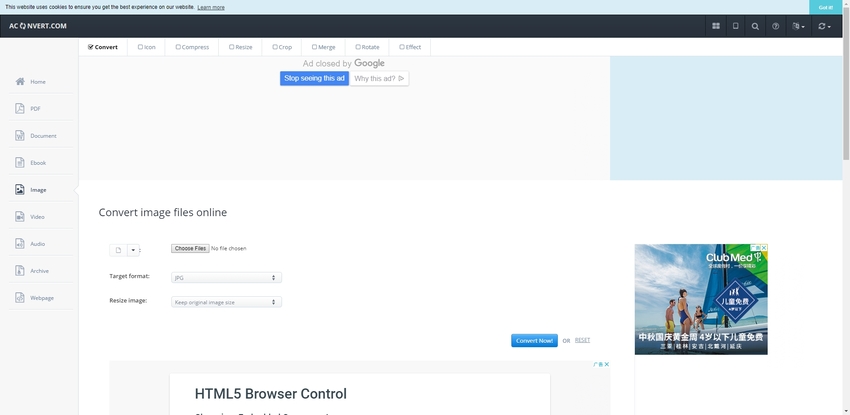The width and height of the screenshot is (850, 415).
Task: Expand the file source arrow dropdown
Action: [x=134, y=251]
